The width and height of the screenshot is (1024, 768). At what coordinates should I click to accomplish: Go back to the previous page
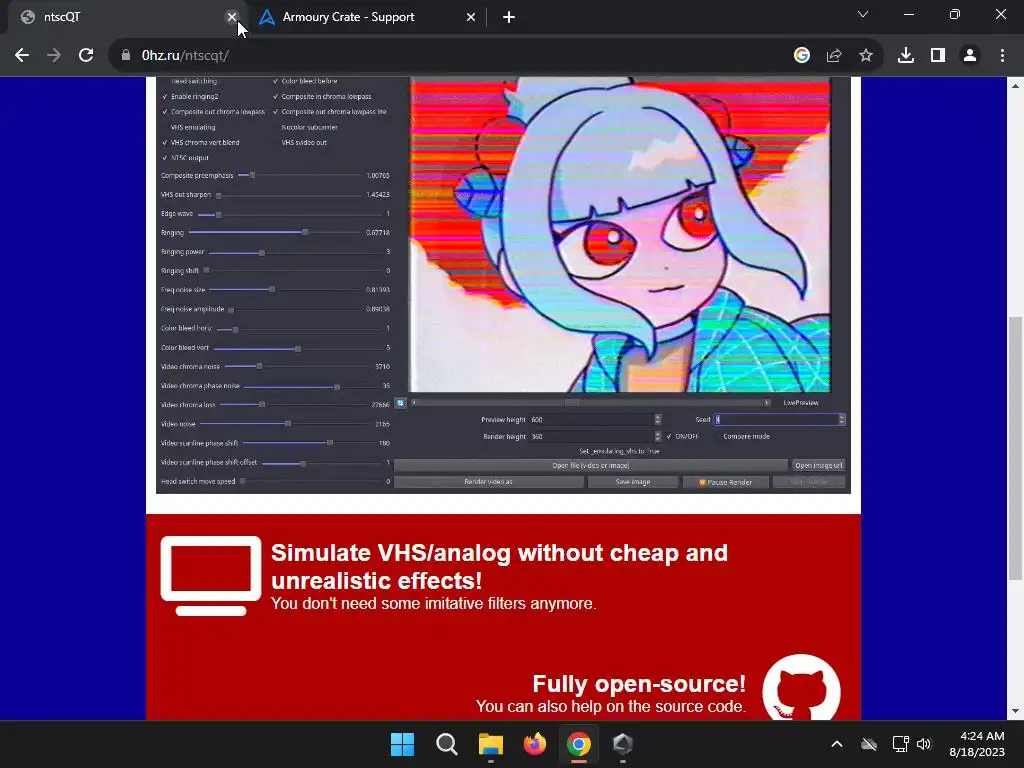click(22, 56)
